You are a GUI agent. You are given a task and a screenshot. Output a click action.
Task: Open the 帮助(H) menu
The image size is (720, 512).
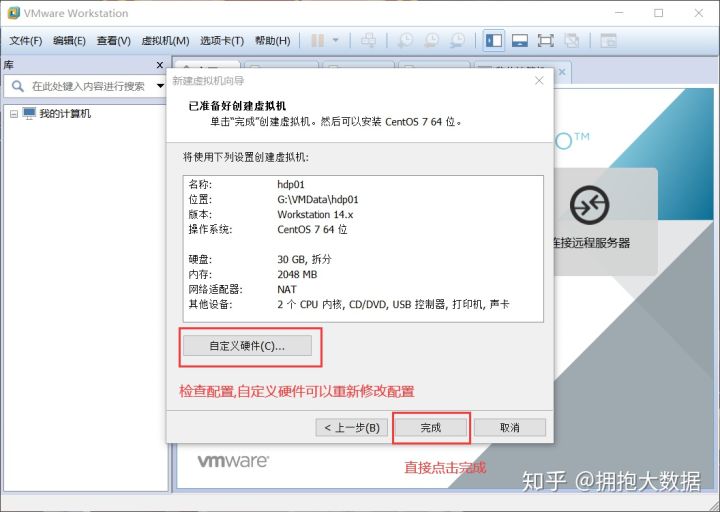click(x=273, y=41)
